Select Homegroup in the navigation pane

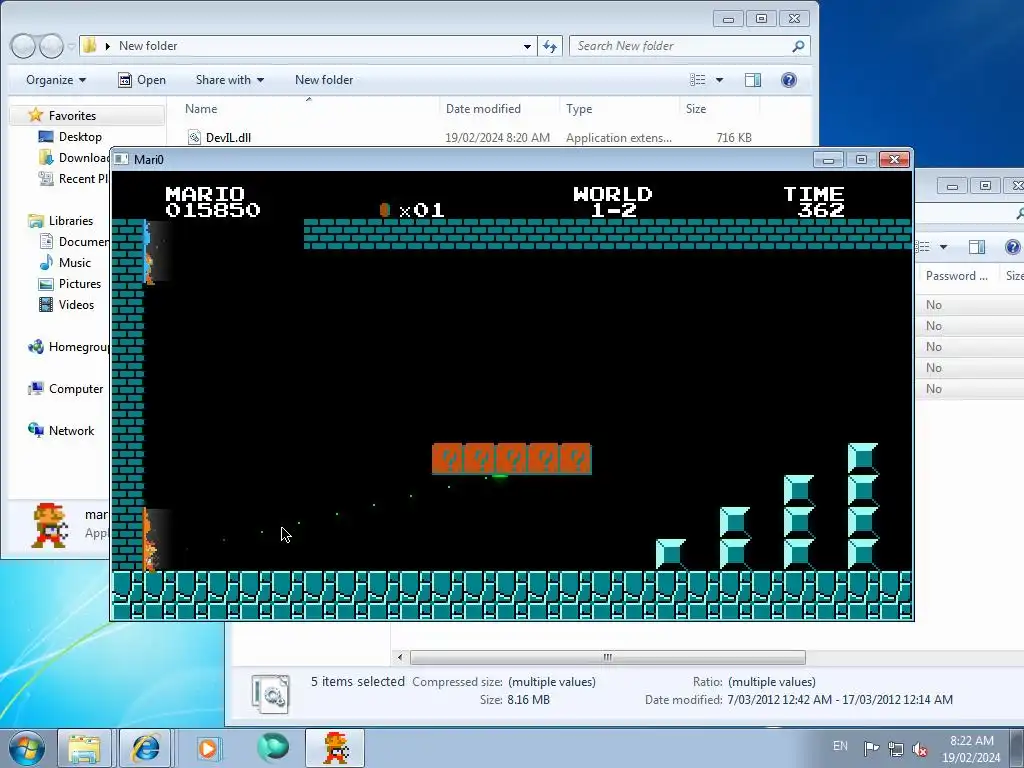[78, 347]
